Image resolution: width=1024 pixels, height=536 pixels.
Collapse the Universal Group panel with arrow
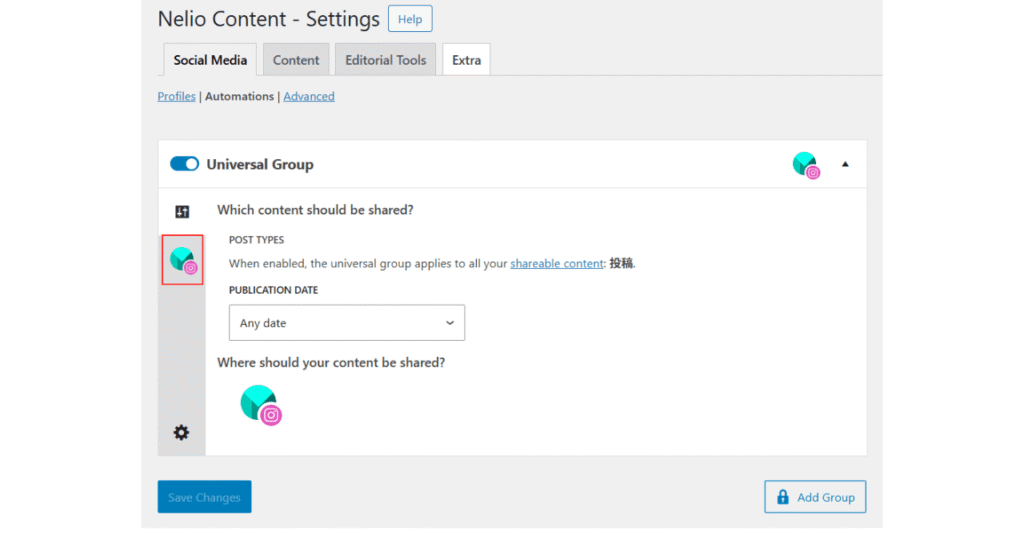coord(845,164)
